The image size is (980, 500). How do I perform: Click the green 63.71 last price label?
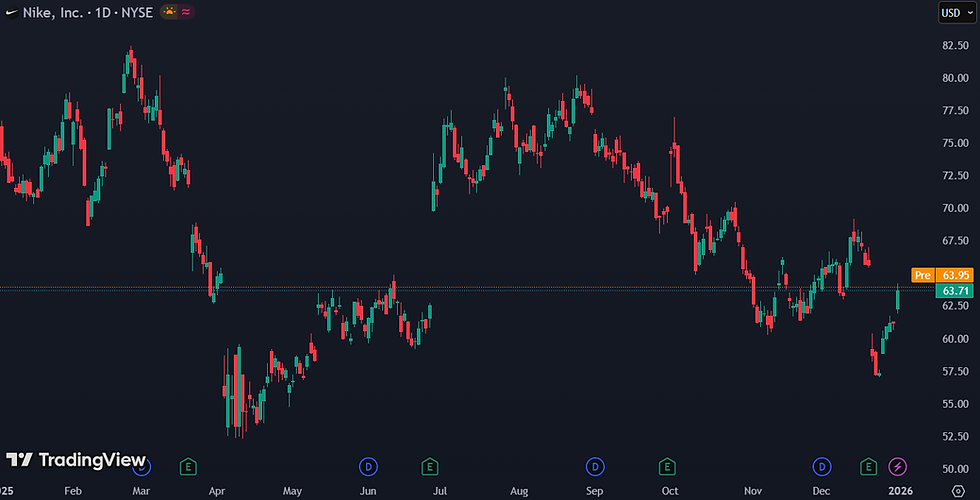click(955, 291)
